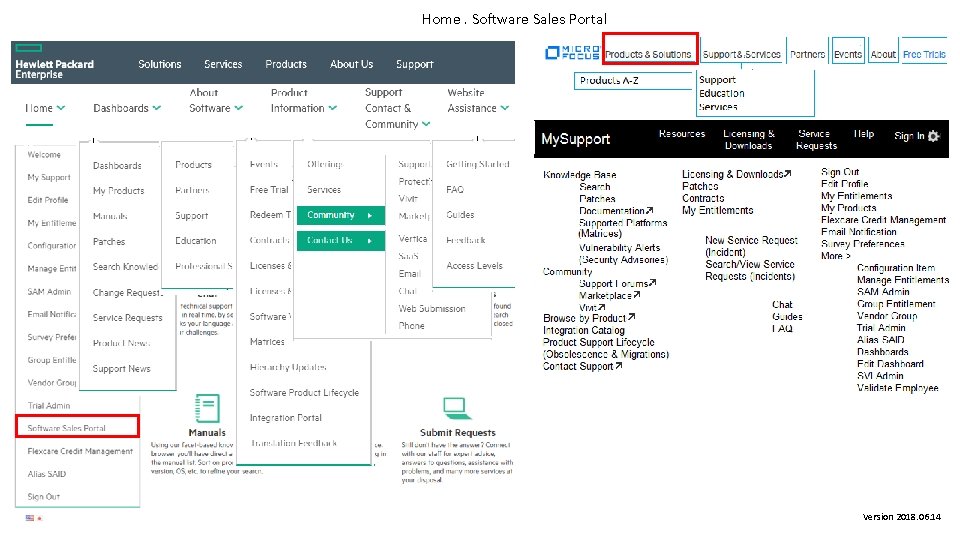The height and width of the screenshot is (540, 960).
Task: Open Support in HPE header
Action: tap(414, 64)
